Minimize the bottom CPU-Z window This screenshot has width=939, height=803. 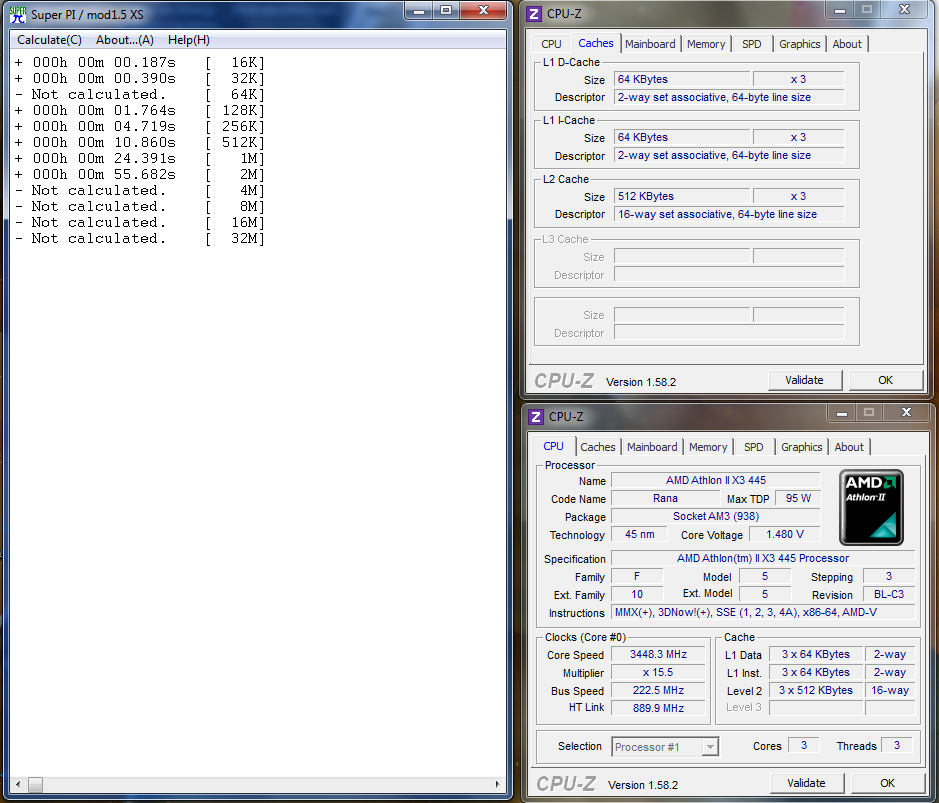point(842,413)
